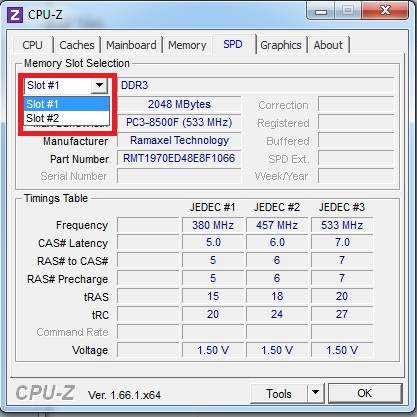The width and height of the screenshot is (417, 417).
Task: Click the Tools button
Action: click(x=279, y=394)
